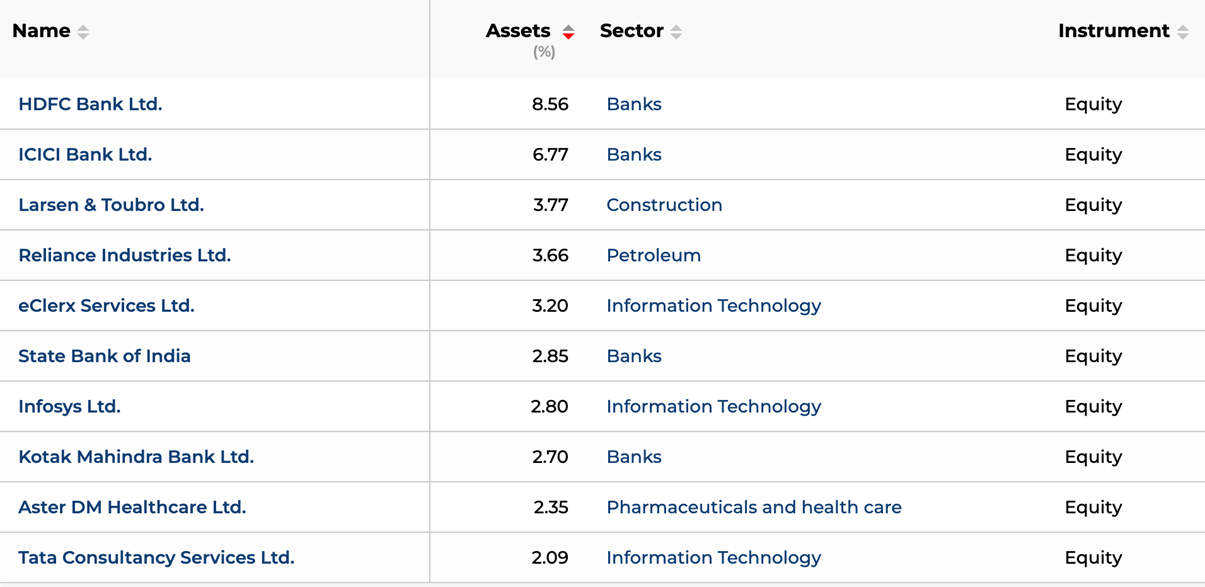This screenshot has width=1205, height=587.
Task: Open the Petroleum sector link
Action: (653, 256)
